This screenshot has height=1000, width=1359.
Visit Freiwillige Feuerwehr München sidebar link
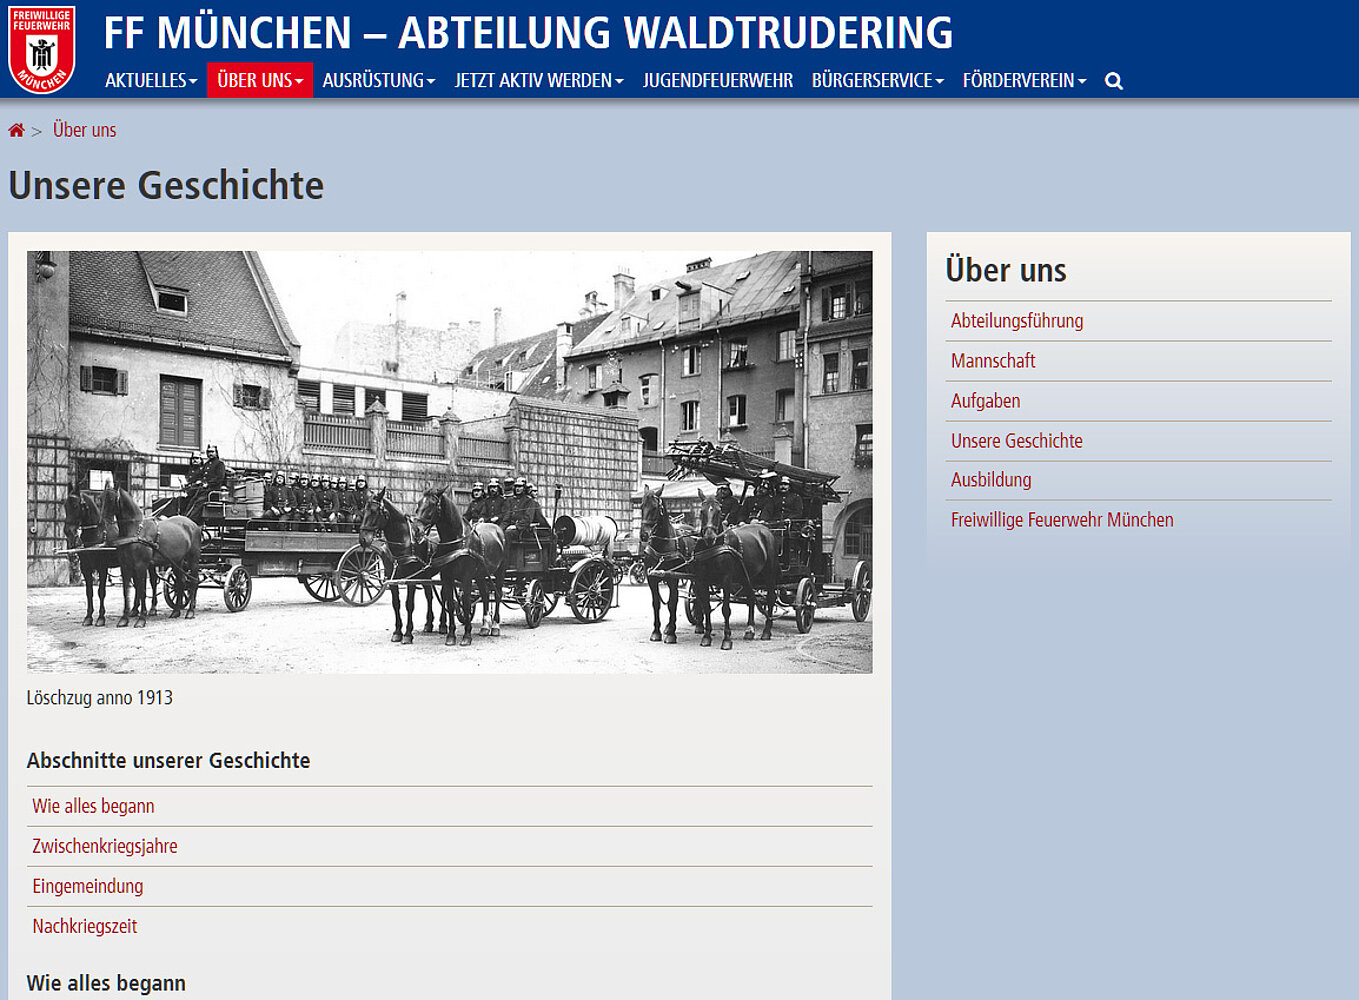1061,520
